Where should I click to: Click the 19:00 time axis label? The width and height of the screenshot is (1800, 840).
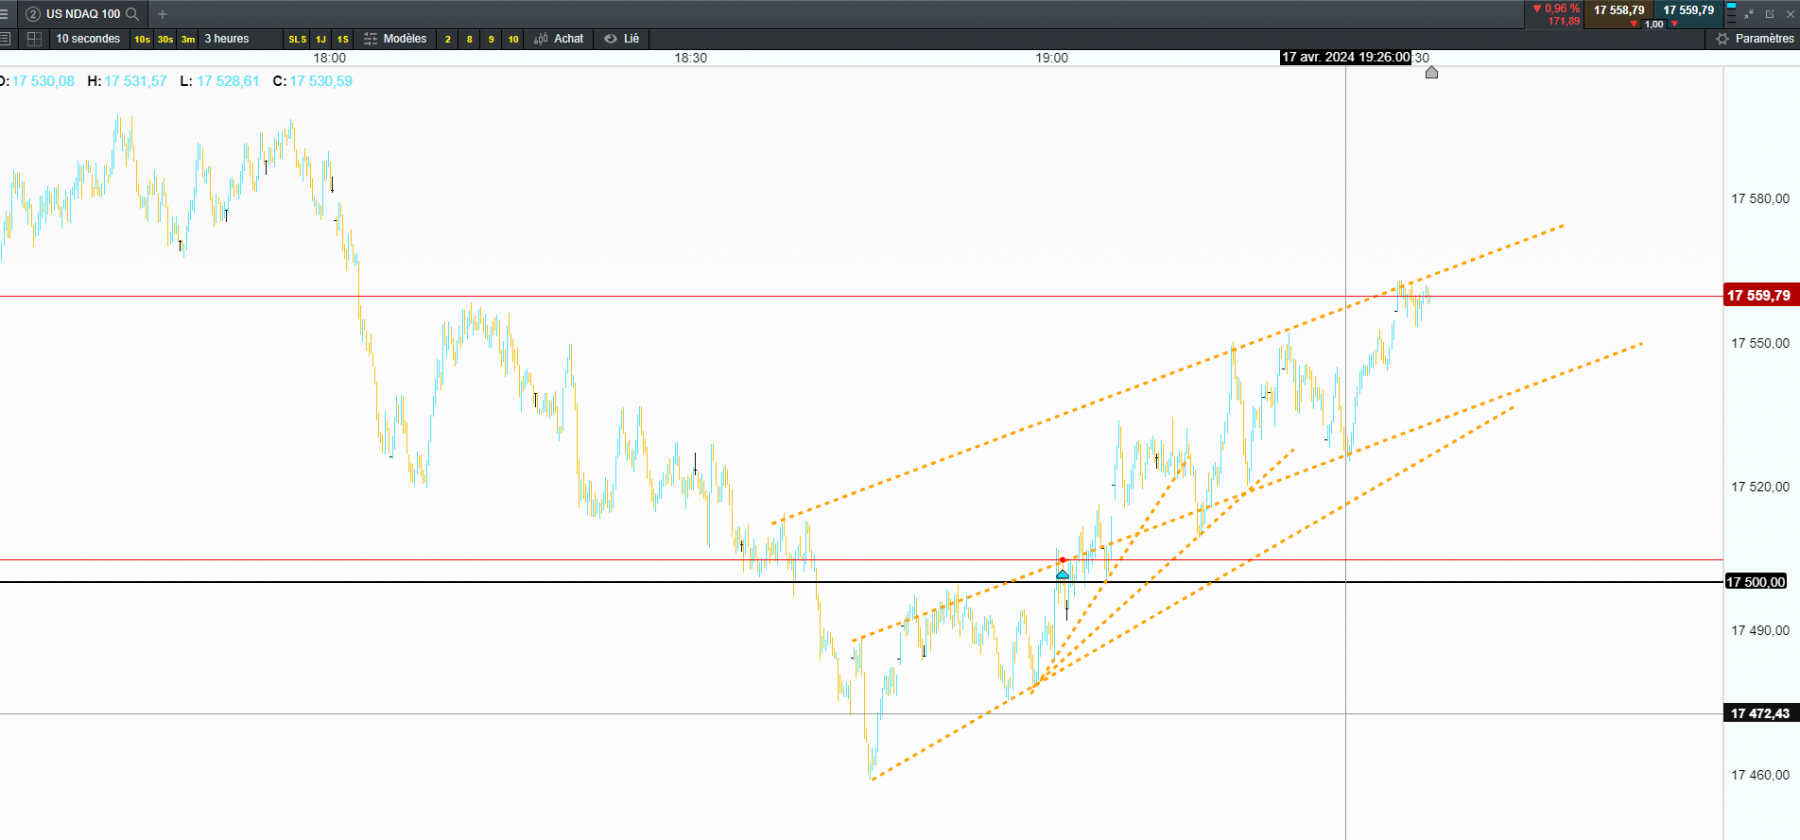click(x=1052, y=58)
